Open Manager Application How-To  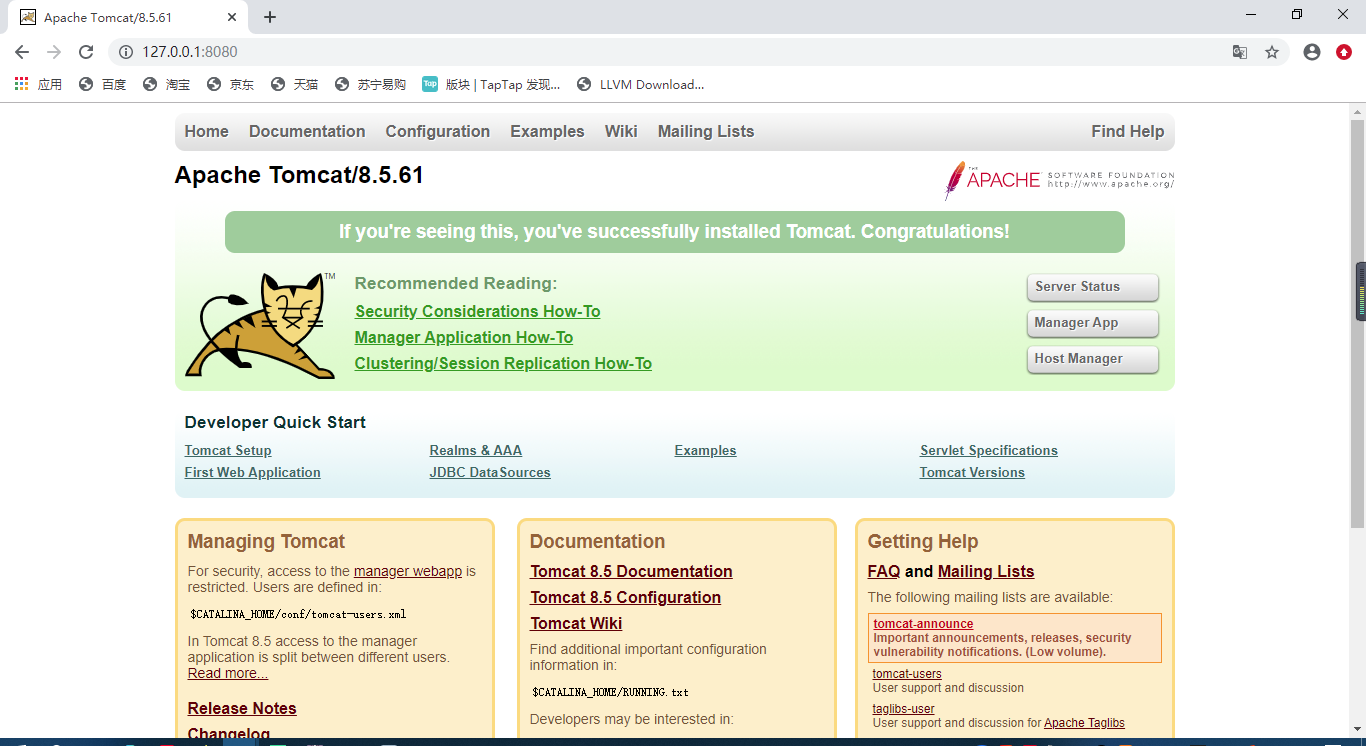coord(464,338)
